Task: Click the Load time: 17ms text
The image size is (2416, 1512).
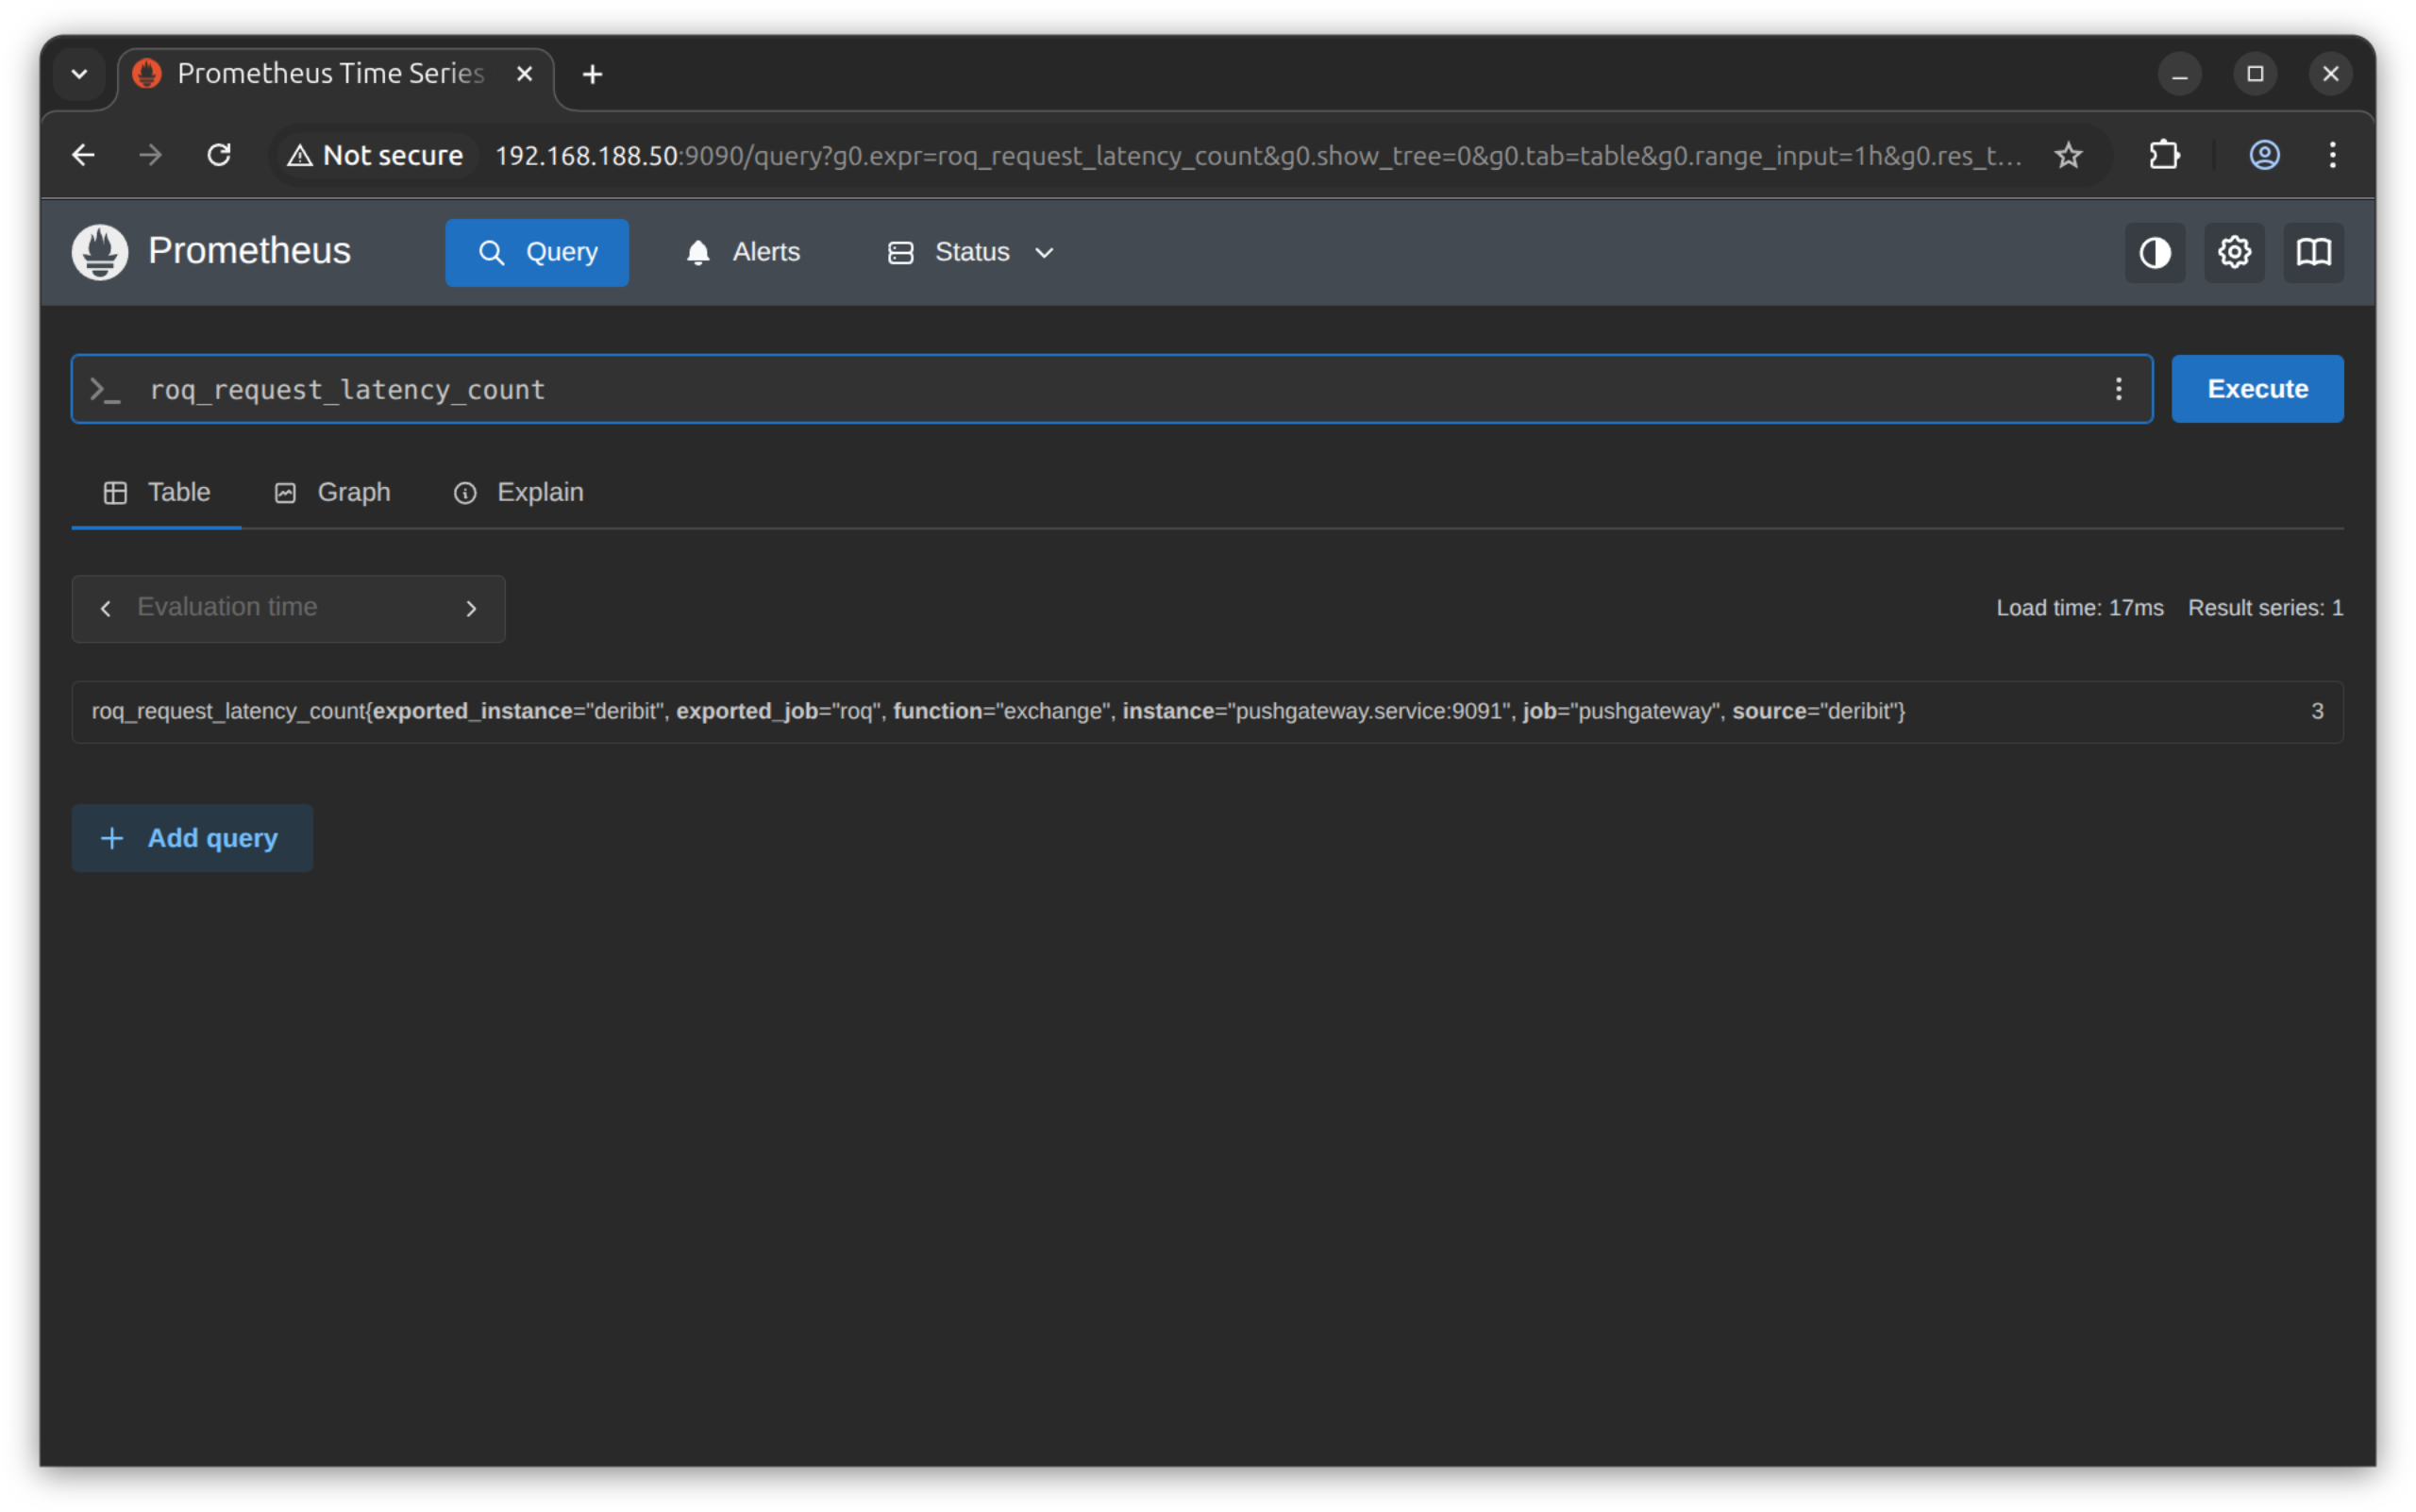Action: 2080,608
